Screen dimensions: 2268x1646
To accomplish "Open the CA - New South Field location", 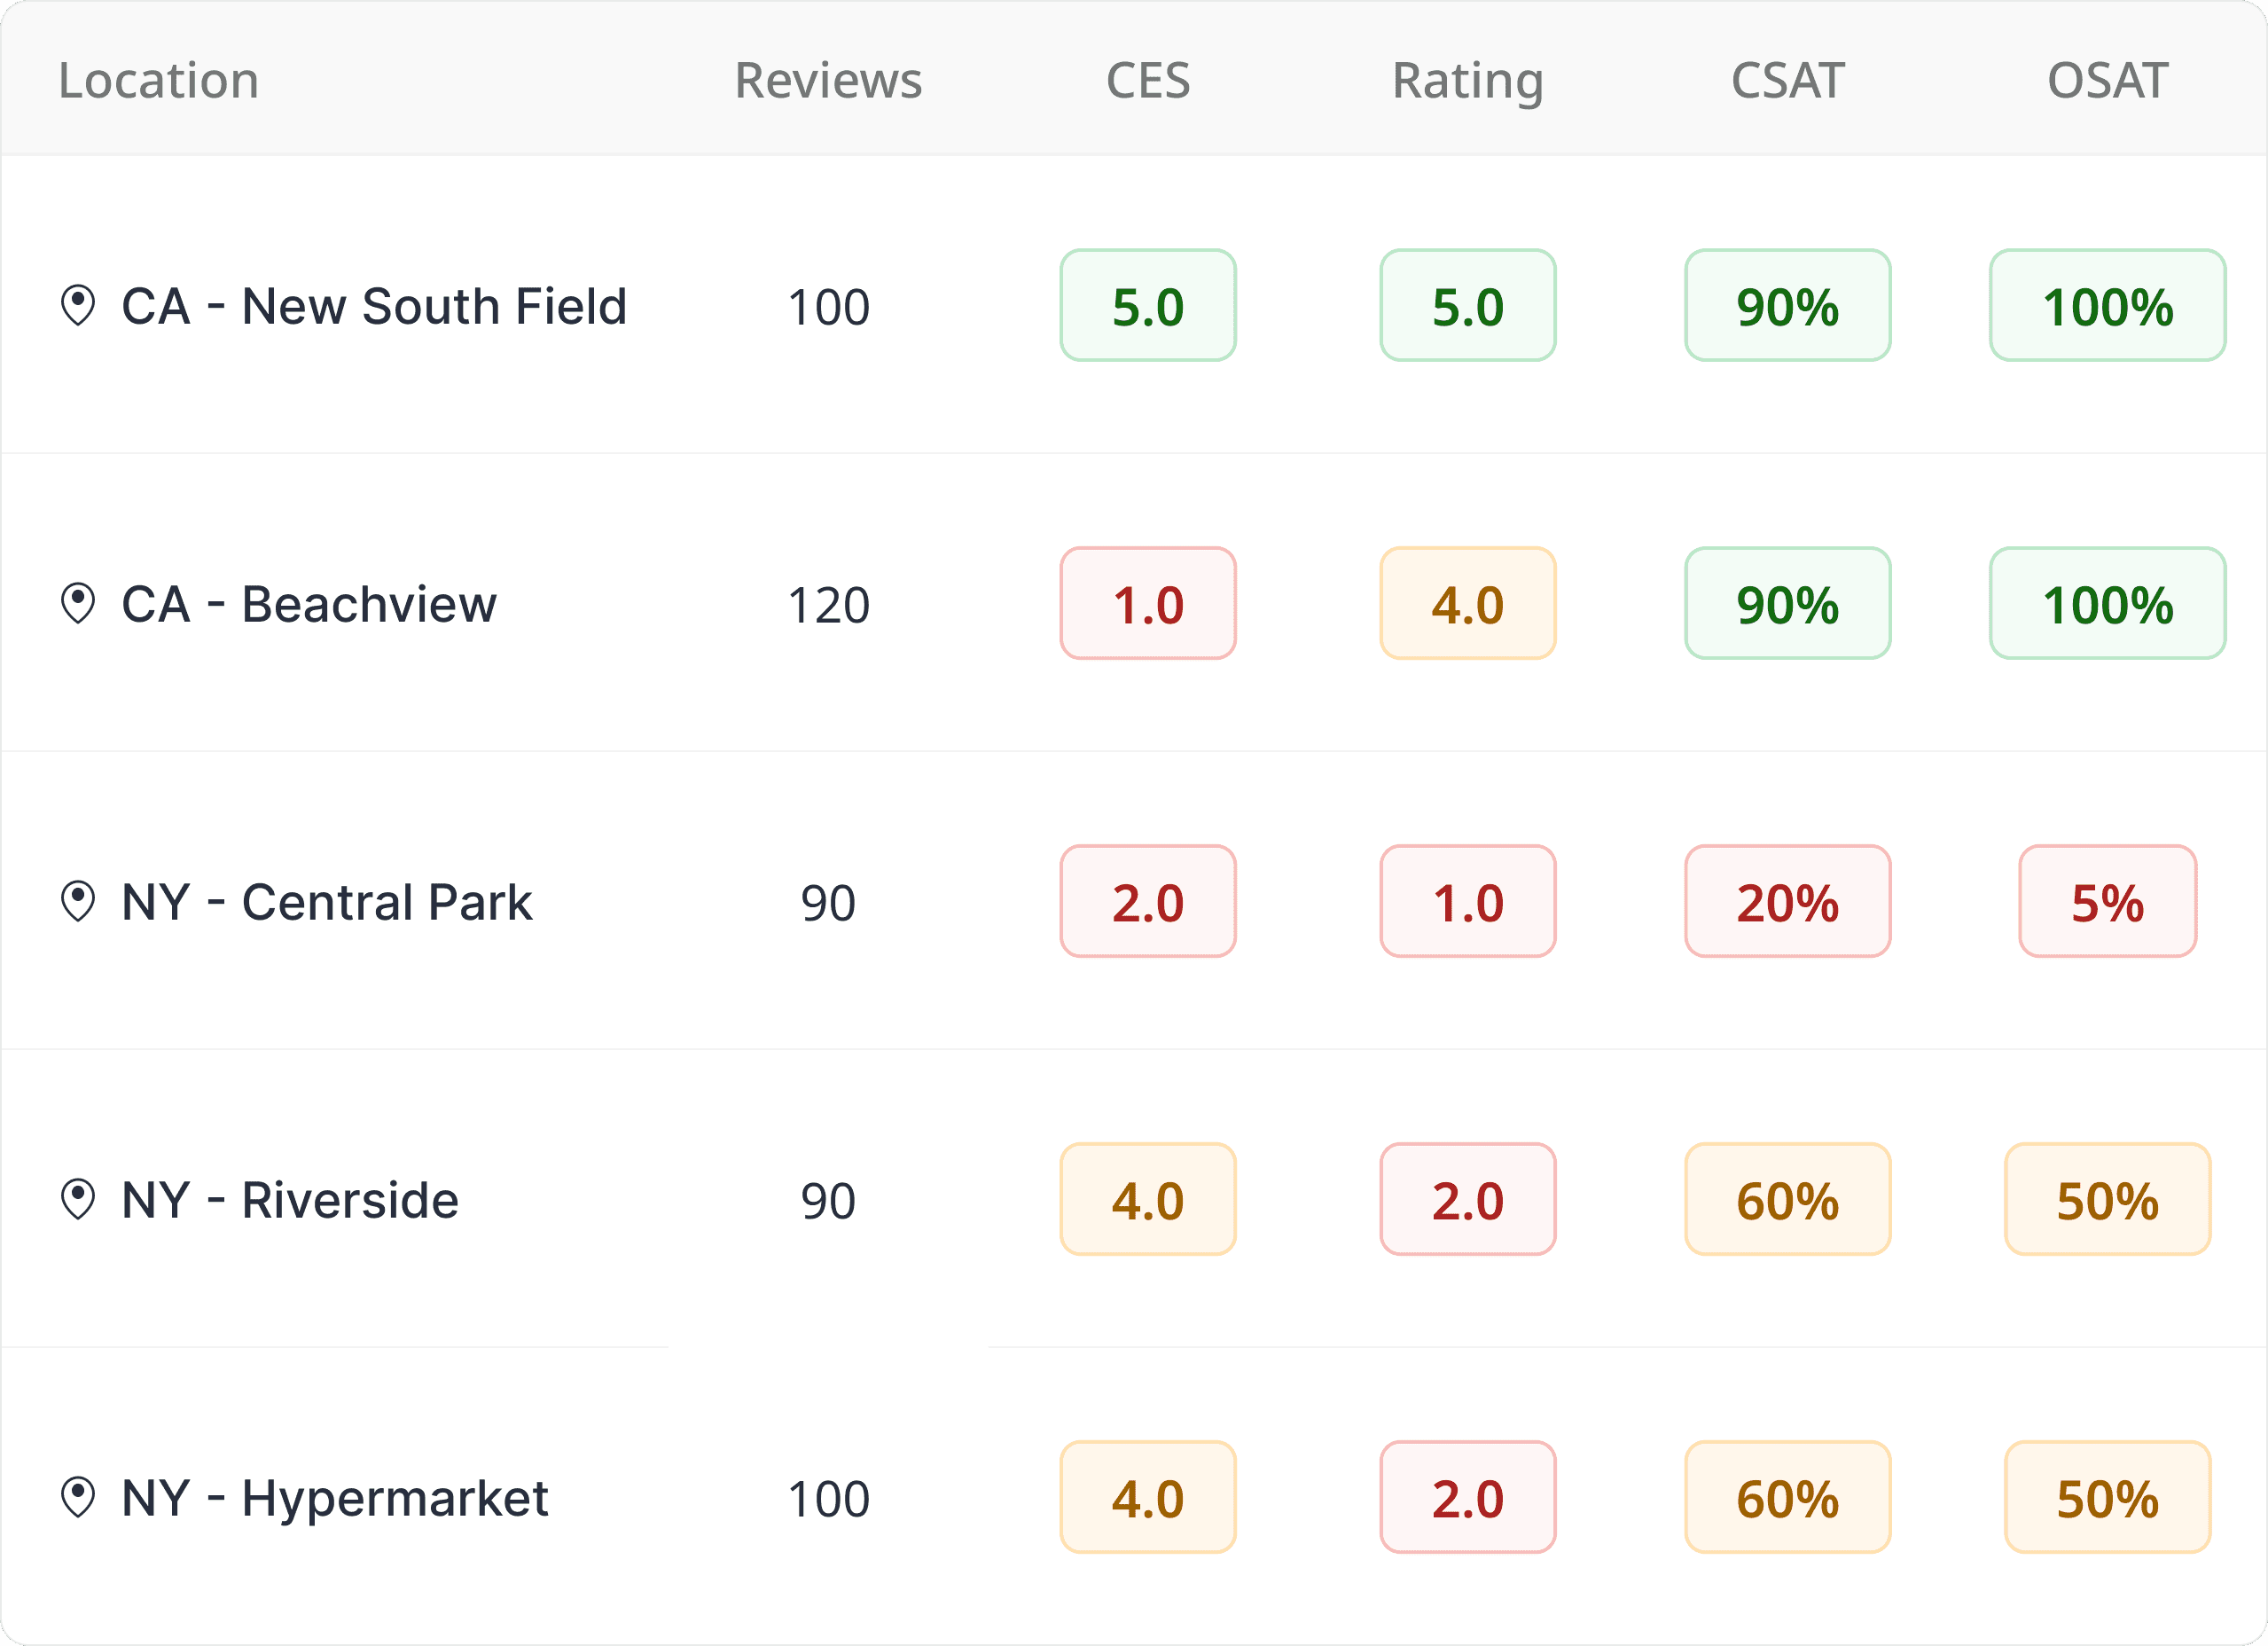I will pyautogui.click(x=374, y=306).
